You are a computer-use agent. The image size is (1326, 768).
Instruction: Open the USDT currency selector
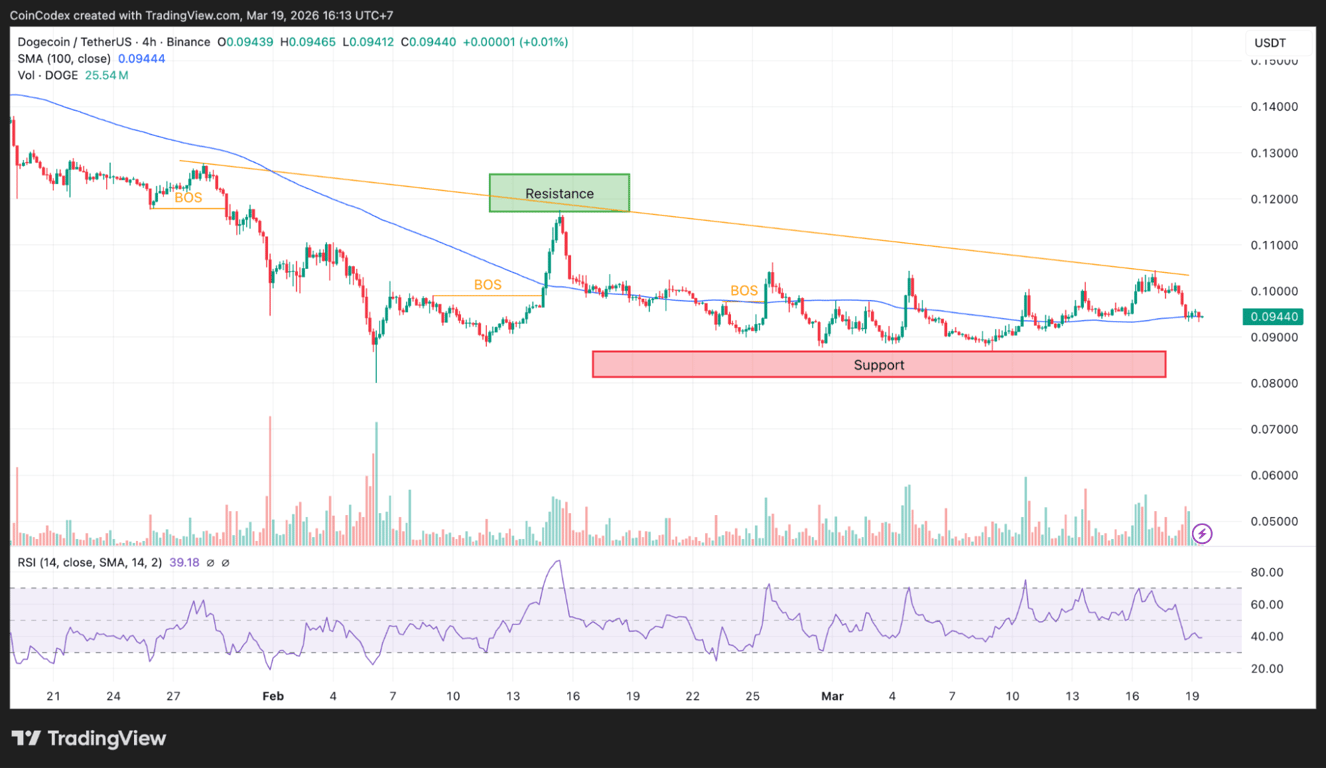[1268, 42]
